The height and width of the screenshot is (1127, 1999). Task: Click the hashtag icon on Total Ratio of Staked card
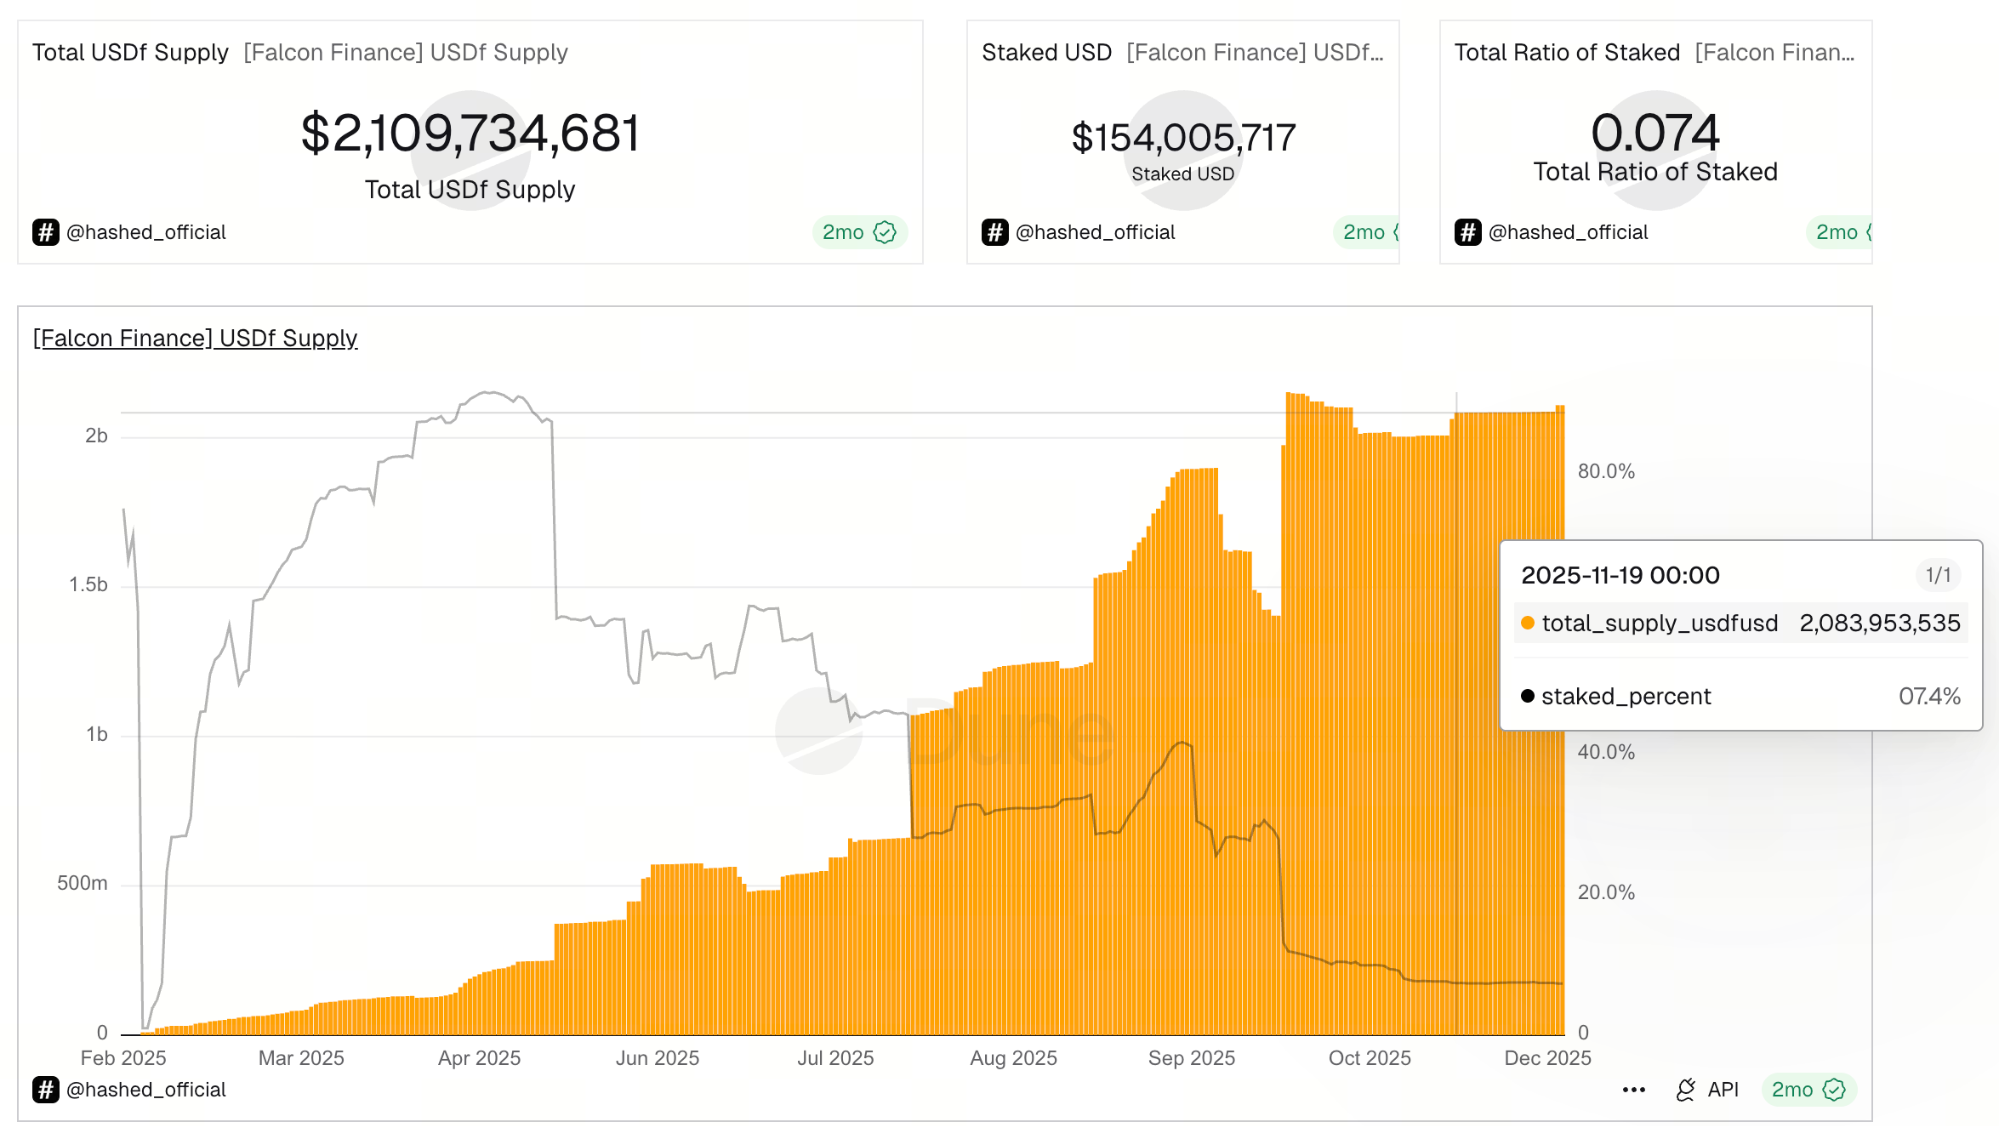pyautogui.click(x=1466, y=232)
